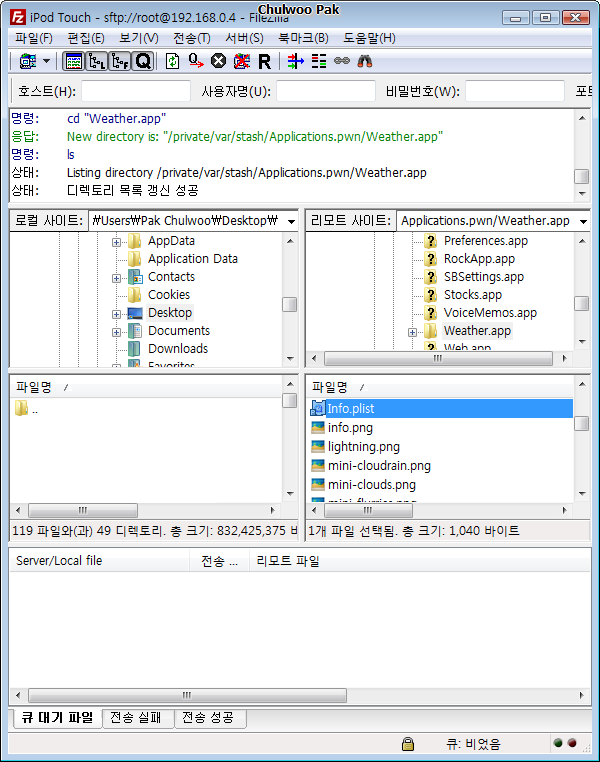The image size is (600, 762).
Task: Refresh the file and folder lists
Action: click(x=172, y=61)
